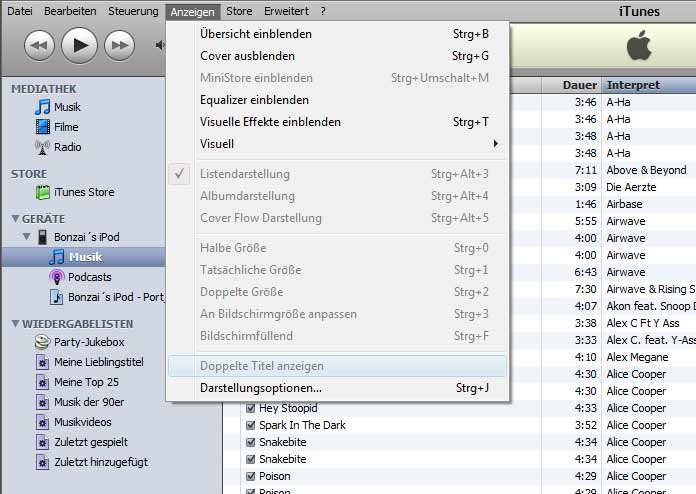
Task: Collapse the WIEDERGABELISTEN section triangle
Action: 16,324
